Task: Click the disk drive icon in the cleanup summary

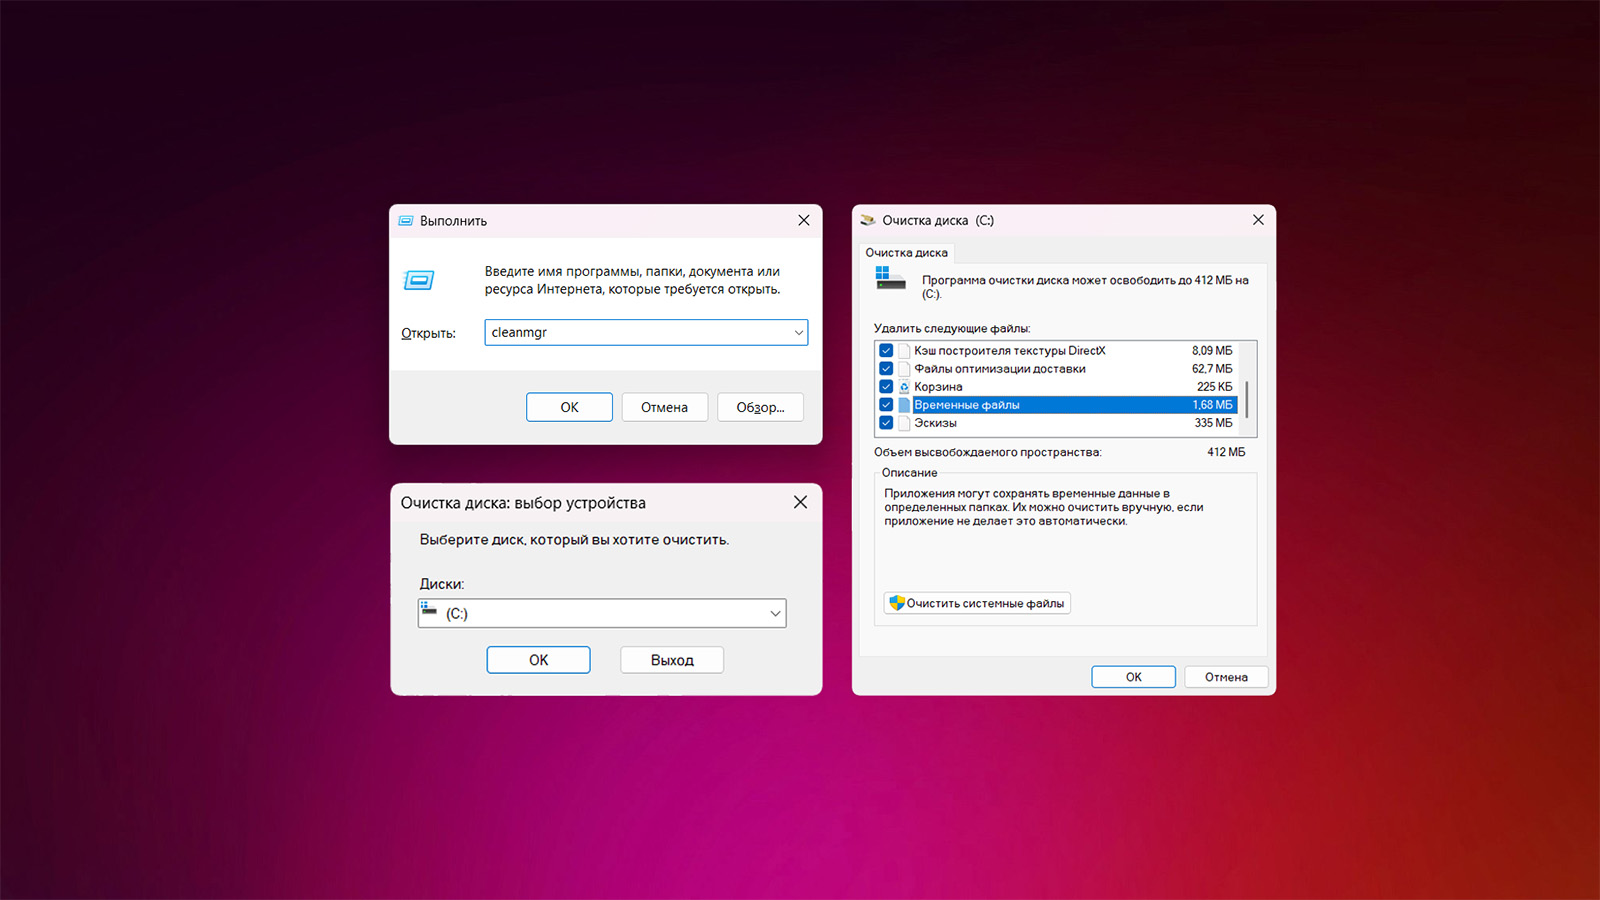Action: 890,279
